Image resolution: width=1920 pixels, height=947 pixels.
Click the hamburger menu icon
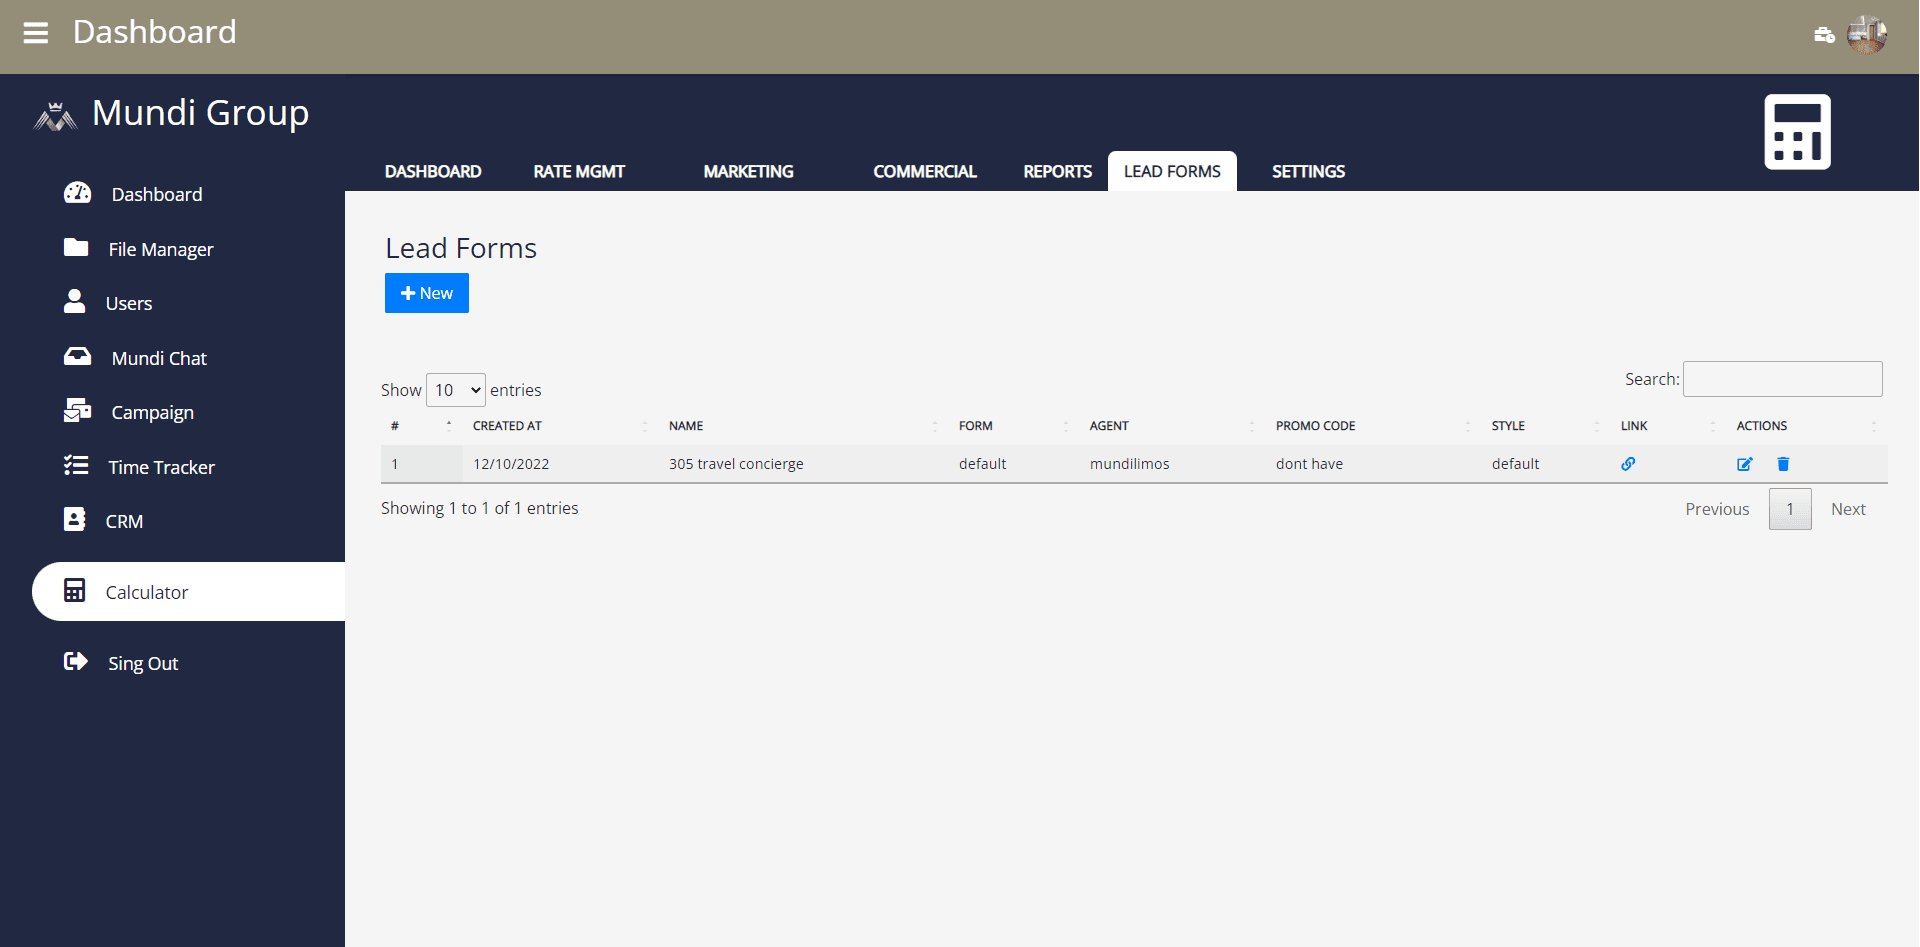(x=36, y=33)
